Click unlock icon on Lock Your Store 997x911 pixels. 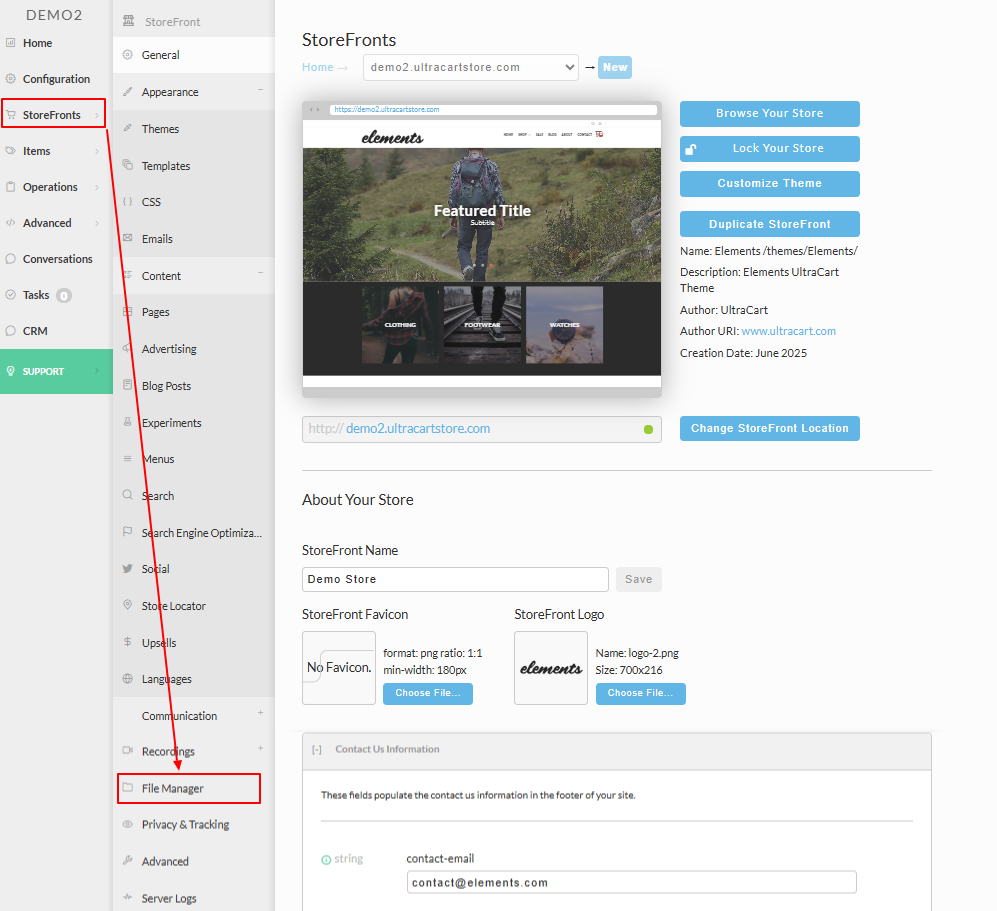[691, 149]
